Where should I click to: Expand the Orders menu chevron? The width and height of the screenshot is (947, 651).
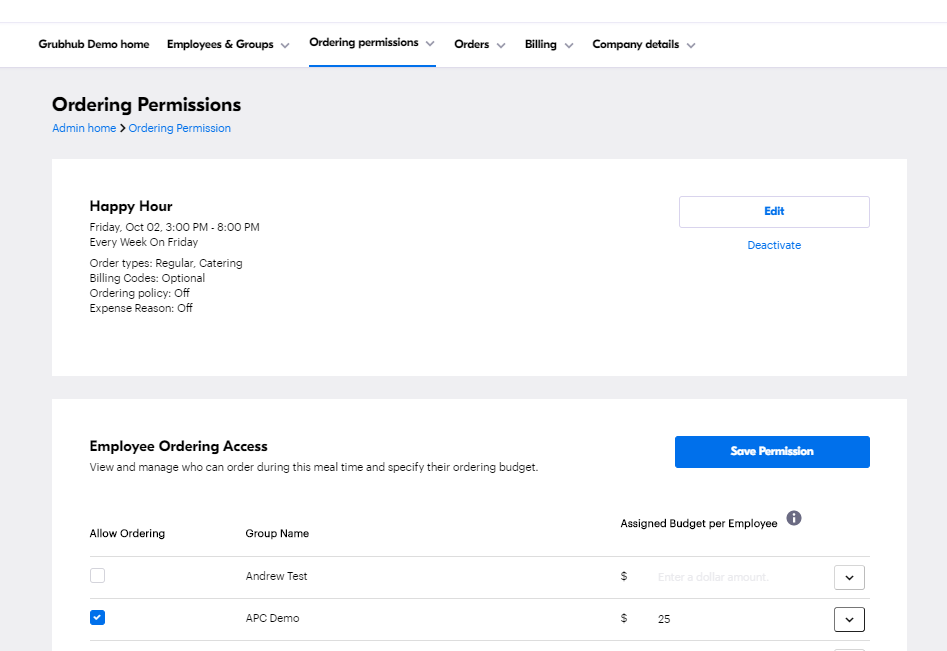[x=501, y=45]
